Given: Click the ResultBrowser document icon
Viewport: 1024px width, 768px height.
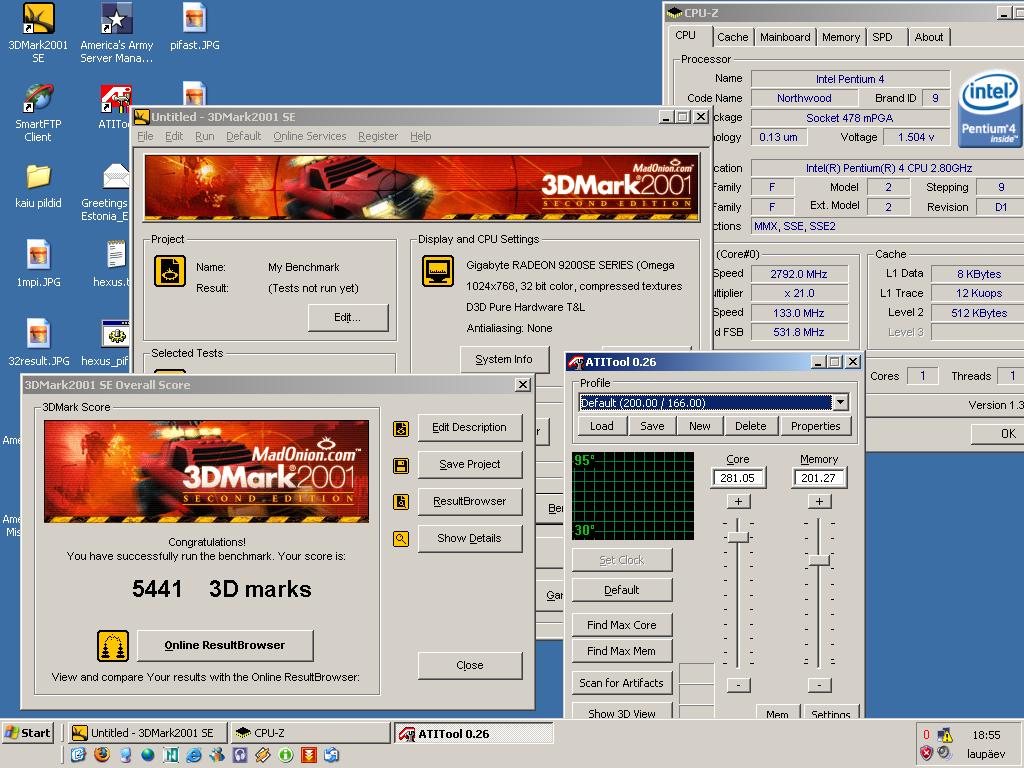Looking at the screenshot, I should click(x=401, y=502).
